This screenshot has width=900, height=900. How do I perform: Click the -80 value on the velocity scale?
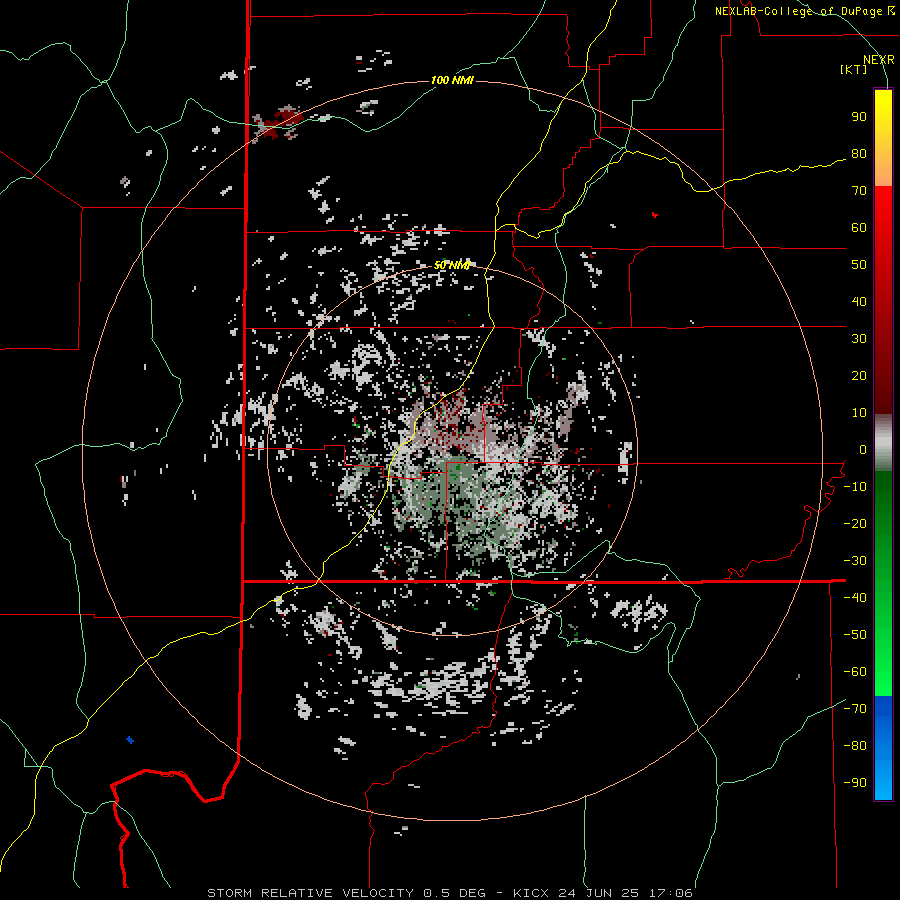point(855,746)
